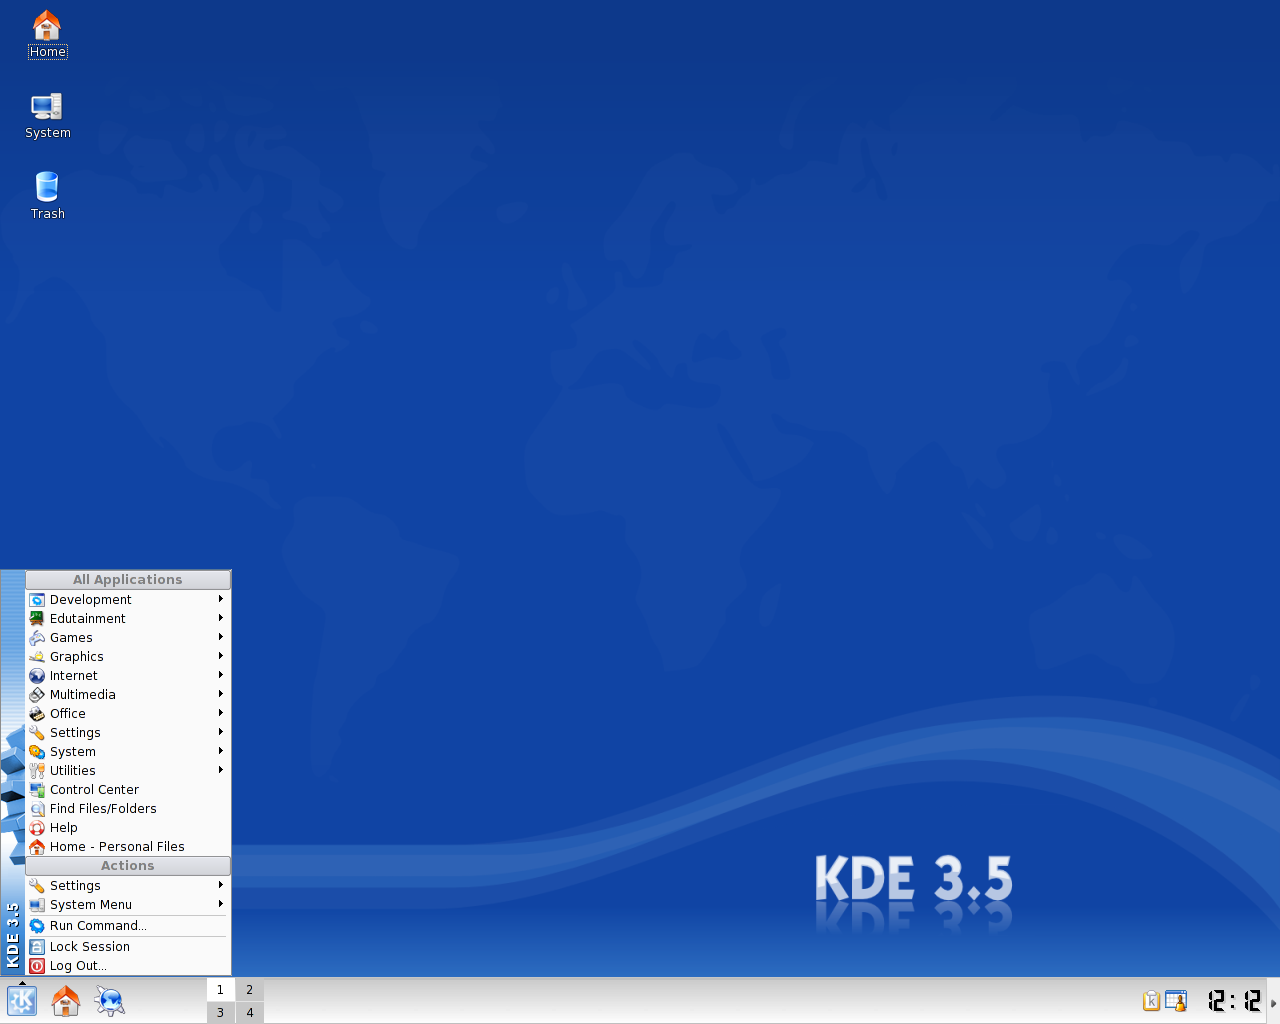The height and width of the screenshot is (1024, 1280).
Task: Click the Multimedia menu icon
Action: [x=37, y=695]
